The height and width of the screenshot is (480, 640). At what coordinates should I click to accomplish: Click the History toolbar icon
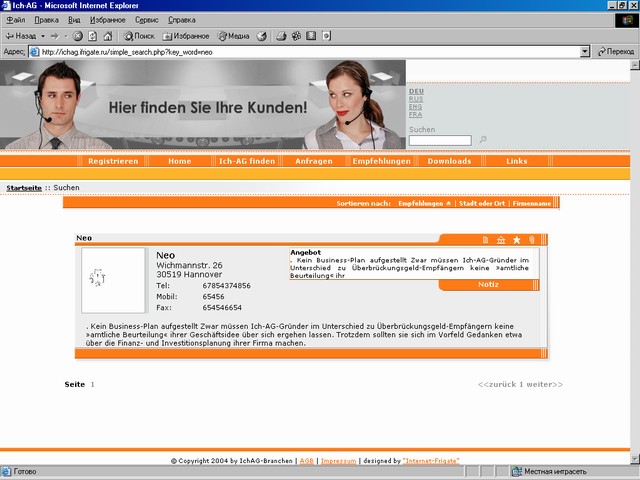coord(262,36)
